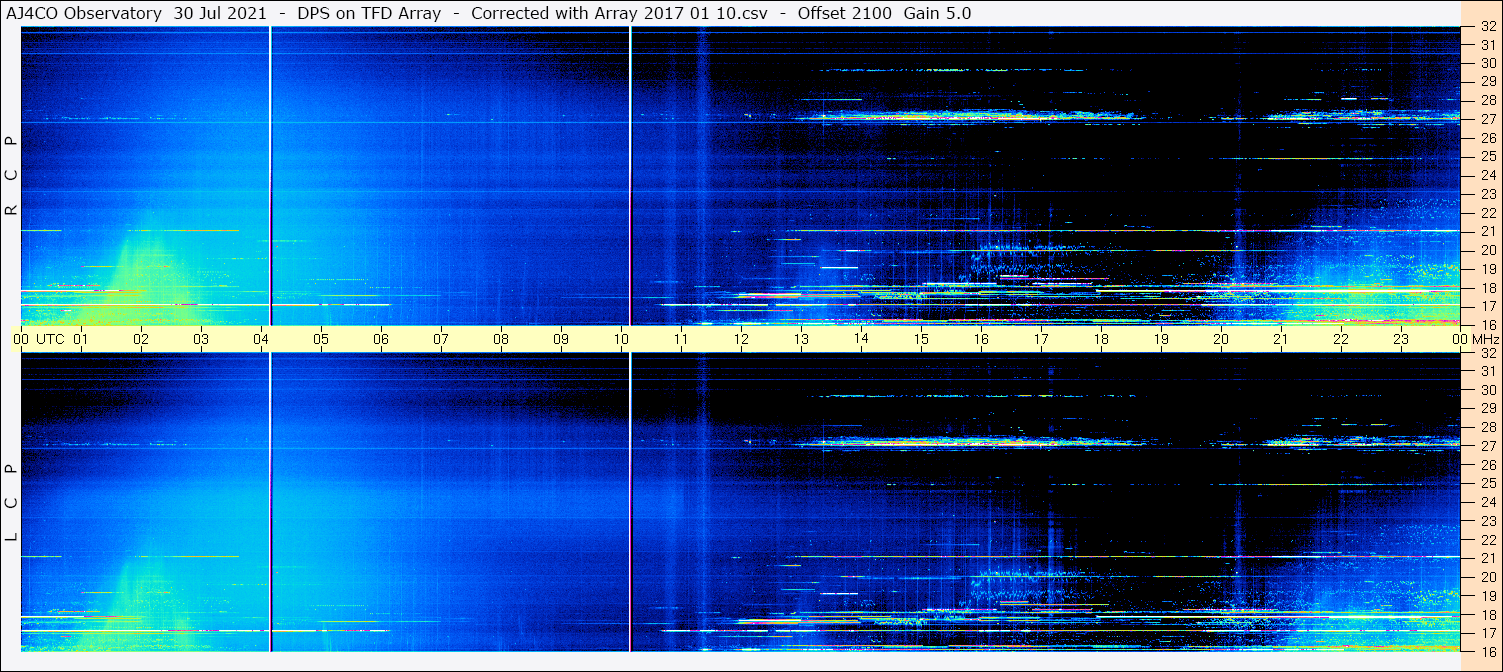Click the MHz unit label on the axis
This screenshot has height=672, width=1503.
(1481, 339)
